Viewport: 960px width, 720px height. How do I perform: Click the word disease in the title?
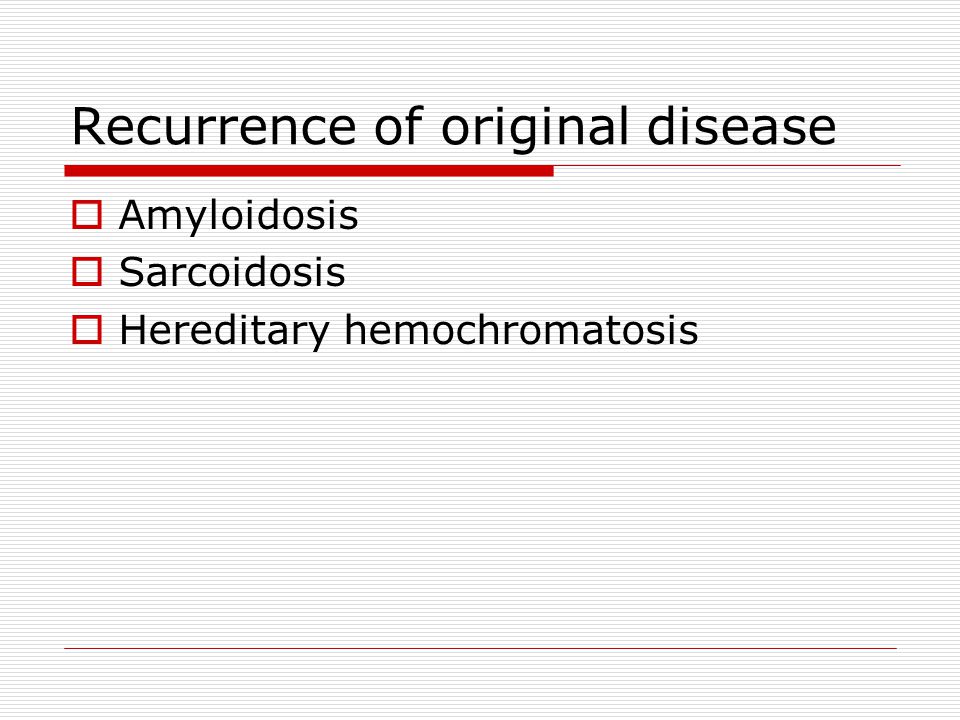coord(741,127)
